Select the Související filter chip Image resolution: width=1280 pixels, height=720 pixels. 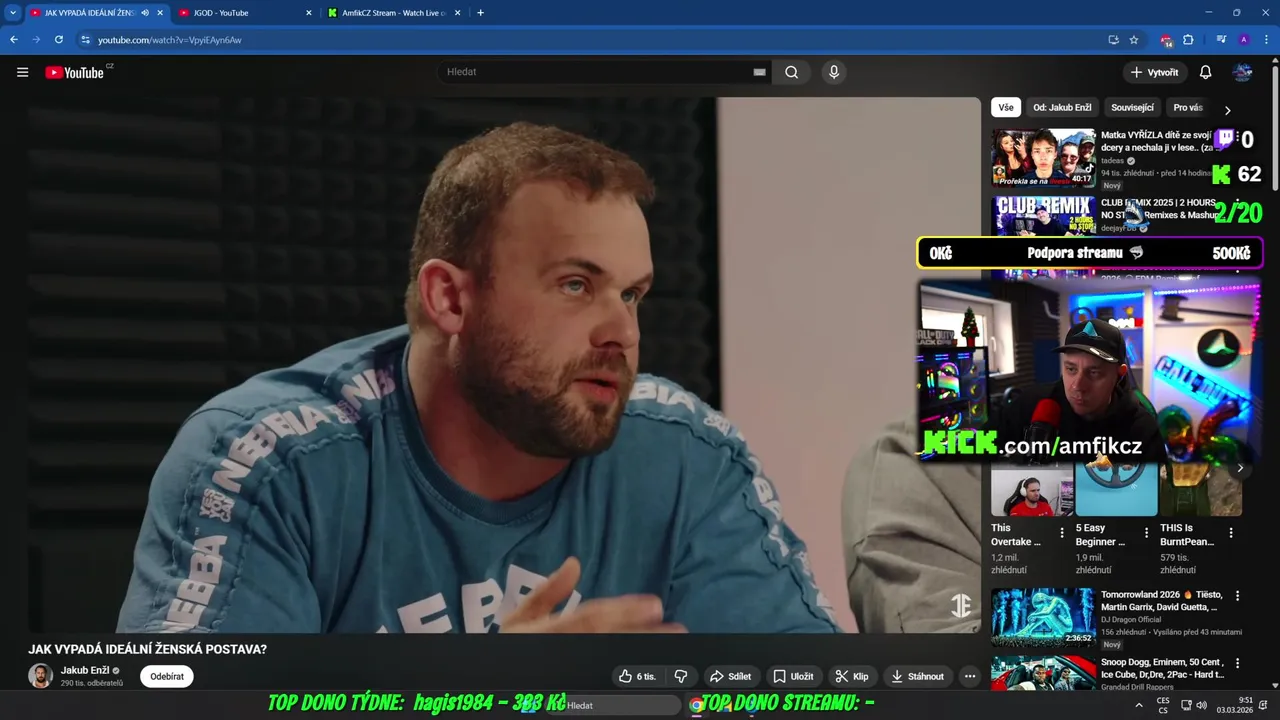(1132, 107)
